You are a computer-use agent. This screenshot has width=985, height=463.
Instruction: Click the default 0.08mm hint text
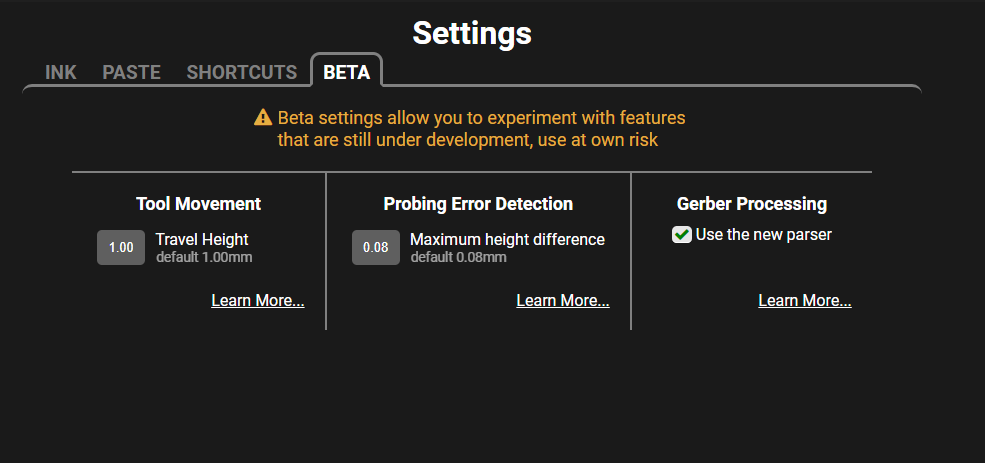point(459,257)
